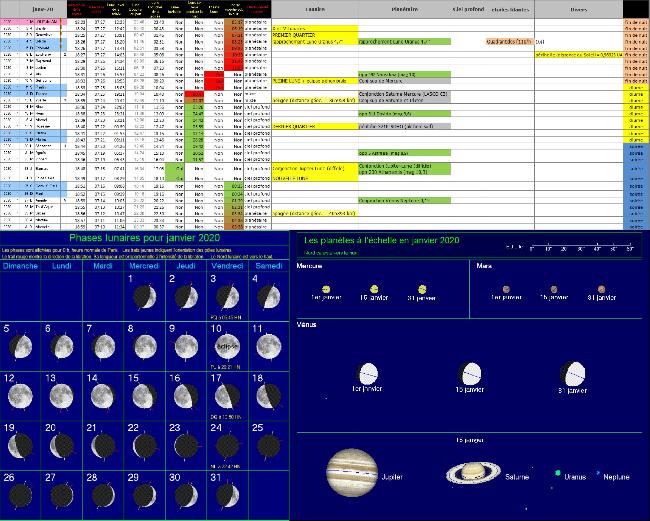Click the January 18 moon phase
This screenshot has width=650, height=521.
point(268,396)
